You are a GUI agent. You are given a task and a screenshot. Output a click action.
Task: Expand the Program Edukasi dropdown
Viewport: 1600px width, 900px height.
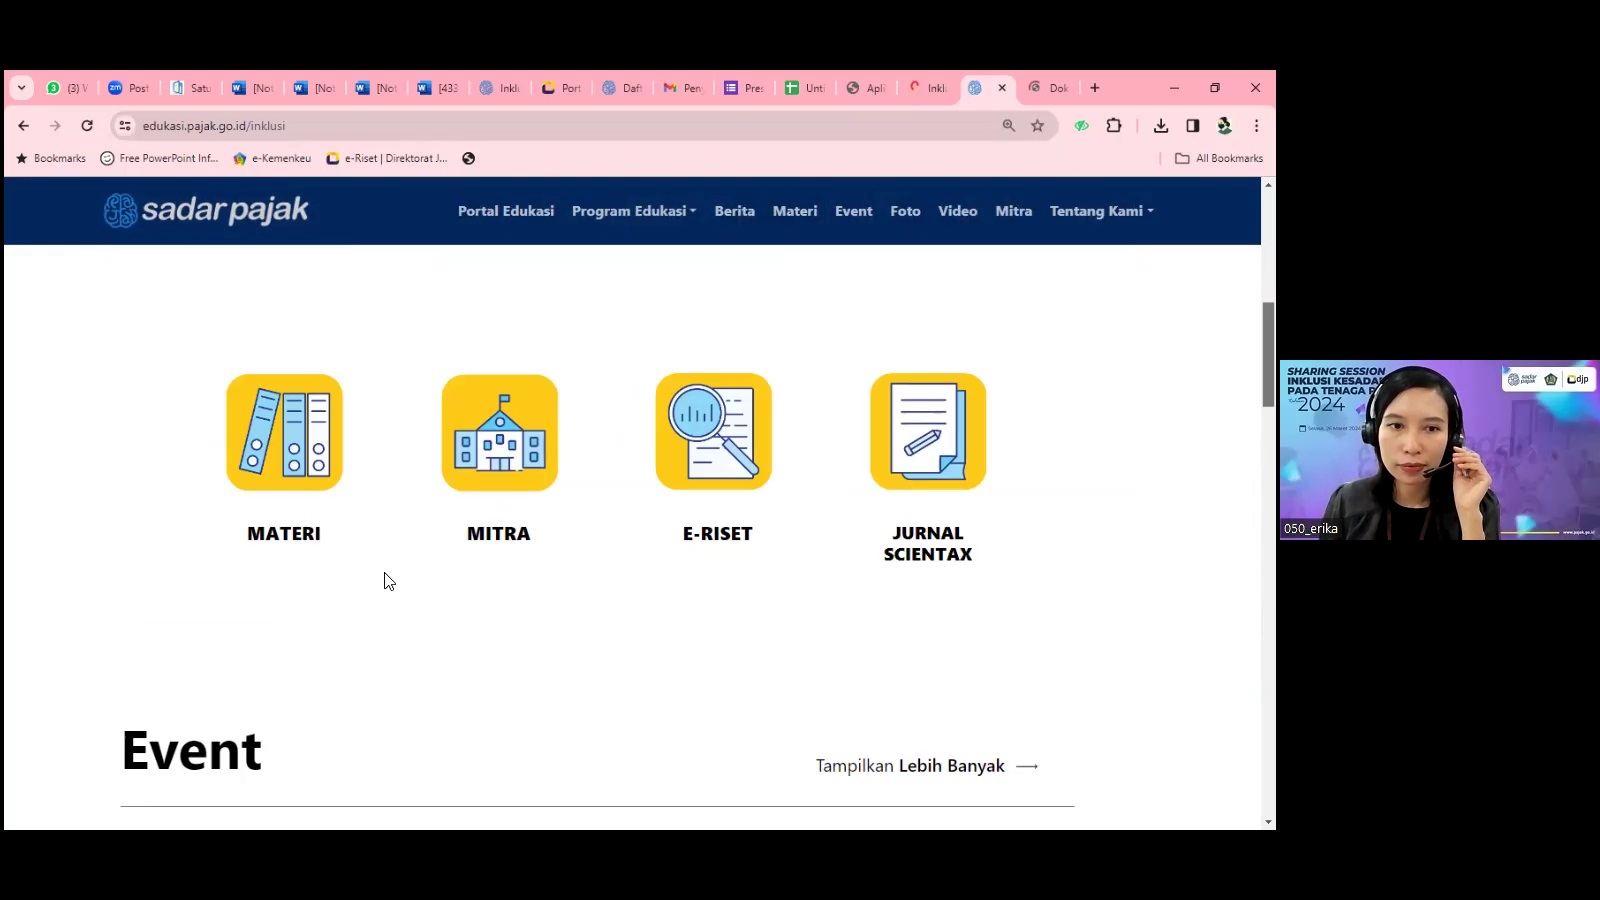click(633, 211)
